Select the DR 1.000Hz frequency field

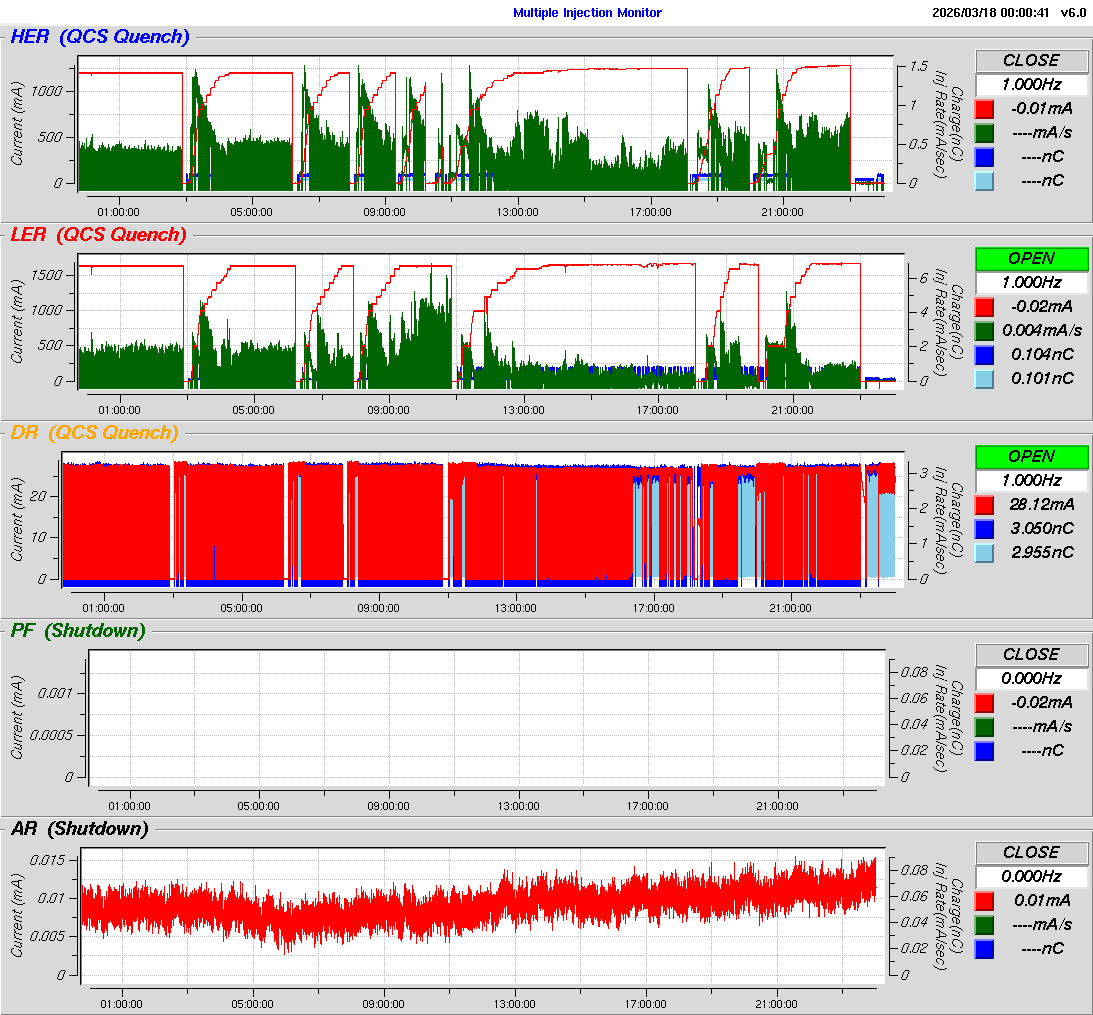tap(1031, 480)
